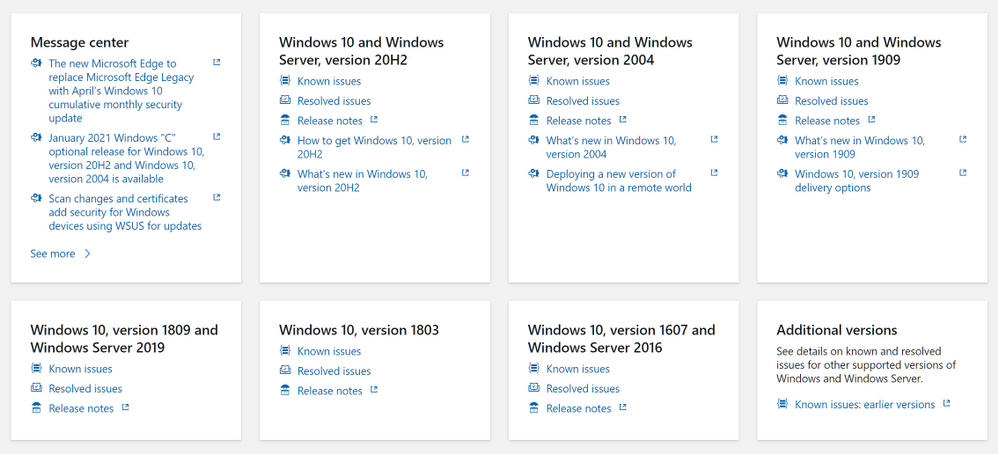Click See more in Message center

(x=53, y=253)
